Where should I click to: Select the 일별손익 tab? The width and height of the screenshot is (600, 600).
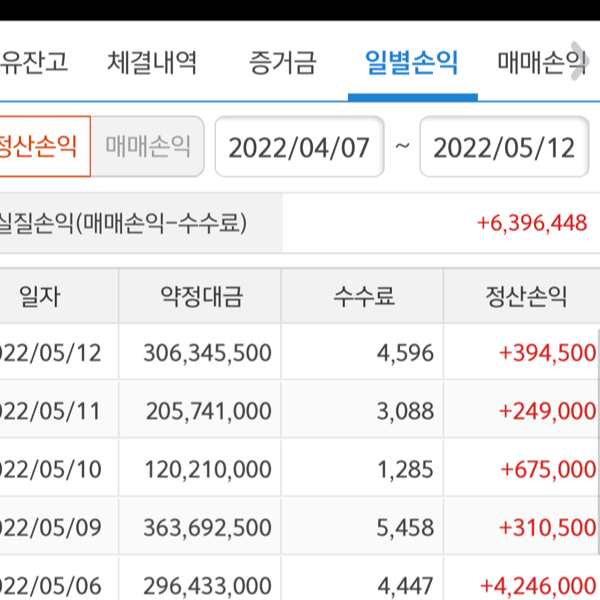(x=412, y=64)
